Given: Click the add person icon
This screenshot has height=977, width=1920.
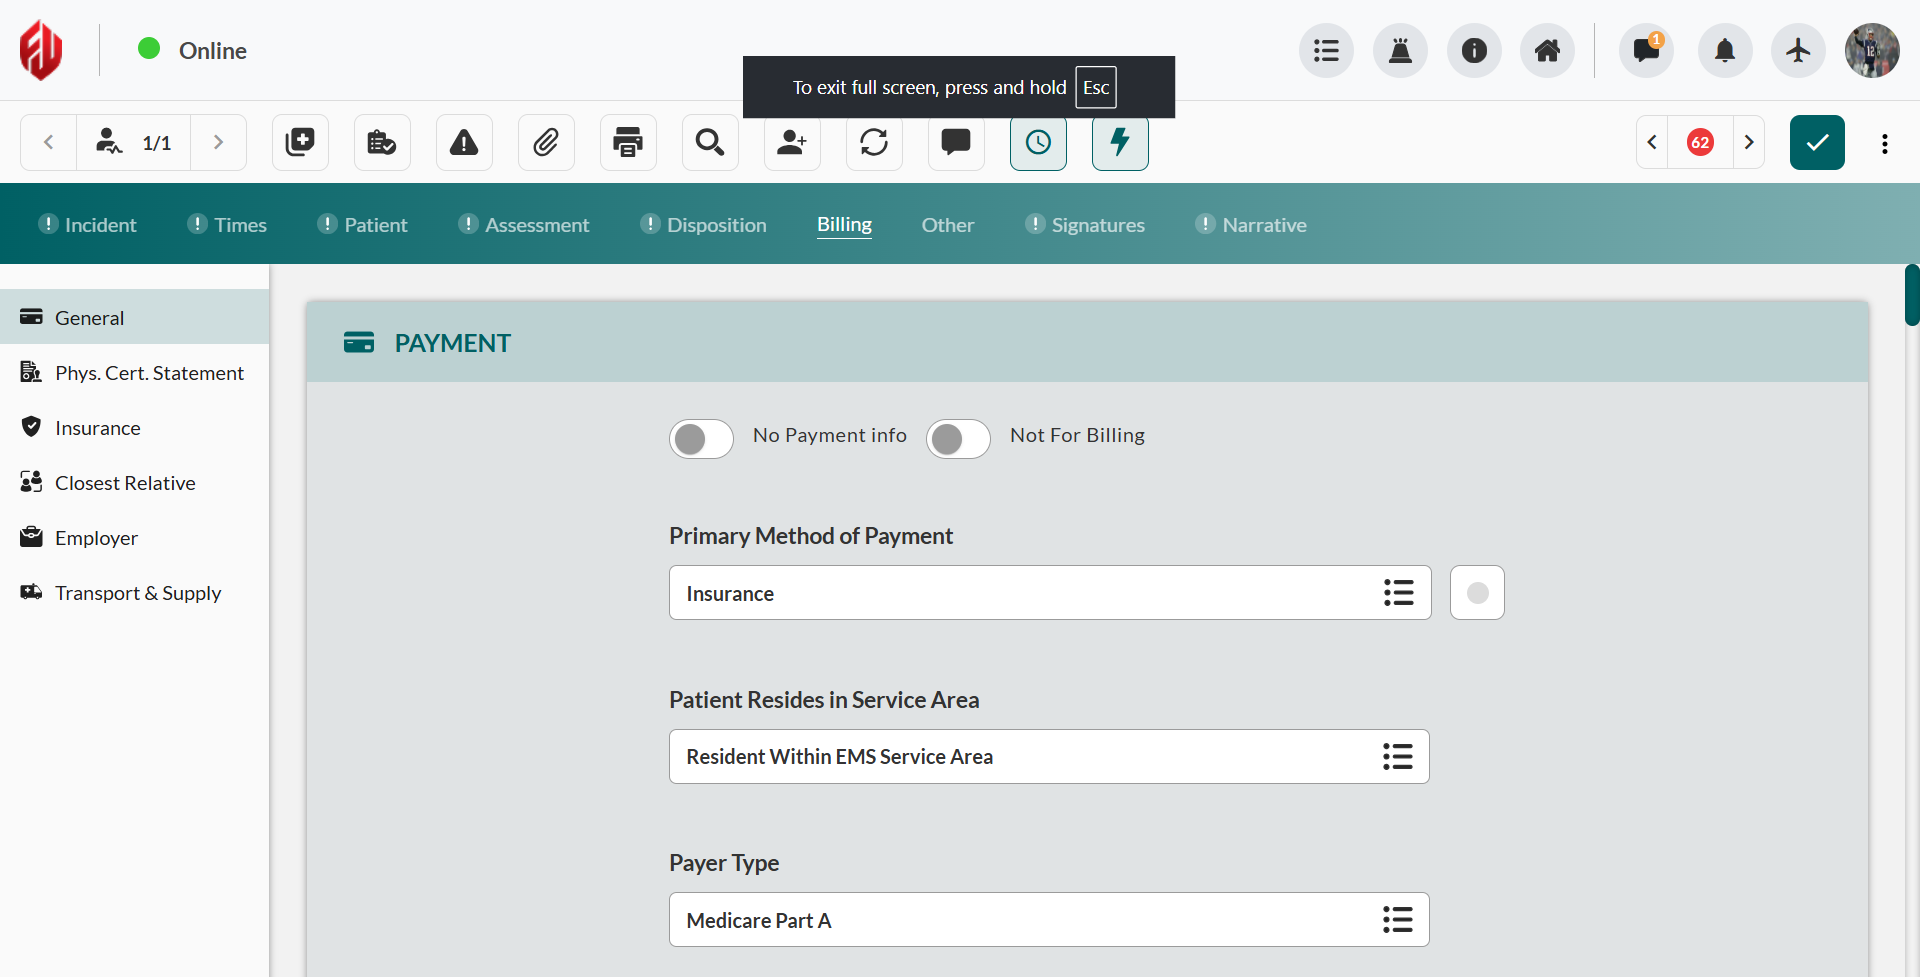Looking at the screenshot, I should point(792,143).
